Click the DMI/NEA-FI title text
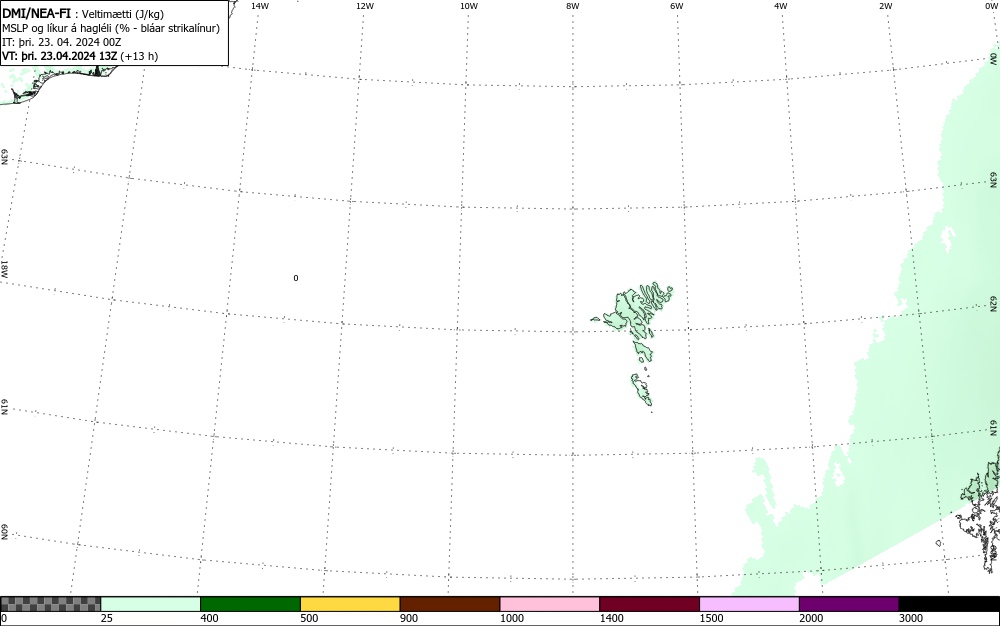Image resolution: width=1000 pixels, height=626 pixels. (x=36, y=13)
